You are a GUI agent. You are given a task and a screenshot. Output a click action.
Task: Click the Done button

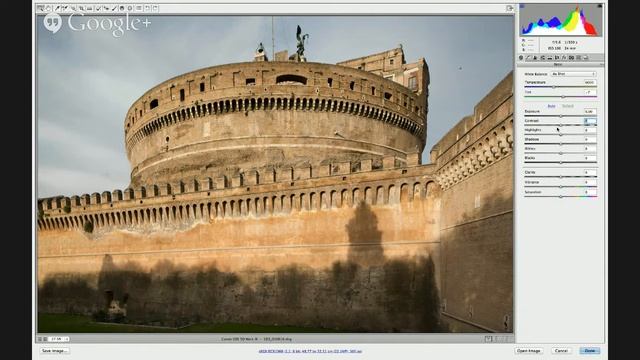[x=590, y=351]
